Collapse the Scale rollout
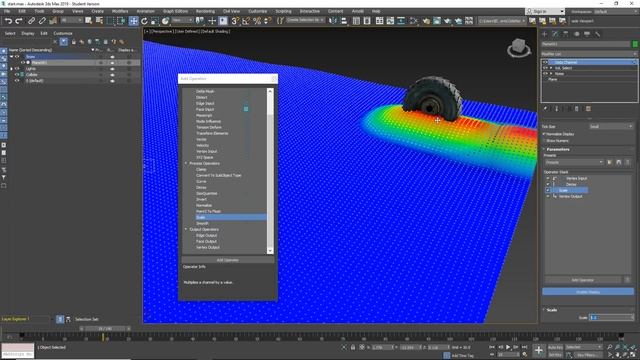This screenshot has height=360, width=640. pyautogui.click(x=551, y=310)
